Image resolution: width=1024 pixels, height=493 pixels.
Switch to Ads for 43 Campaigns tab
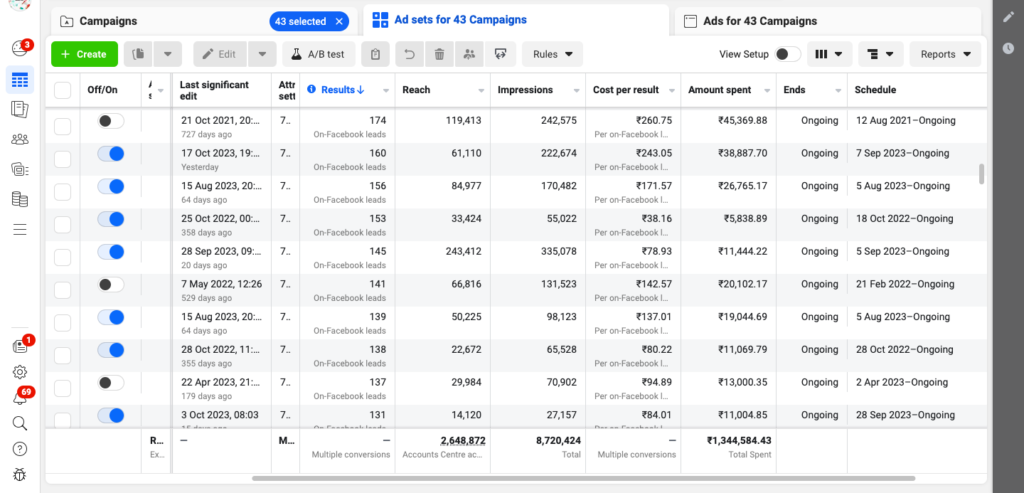758,21
